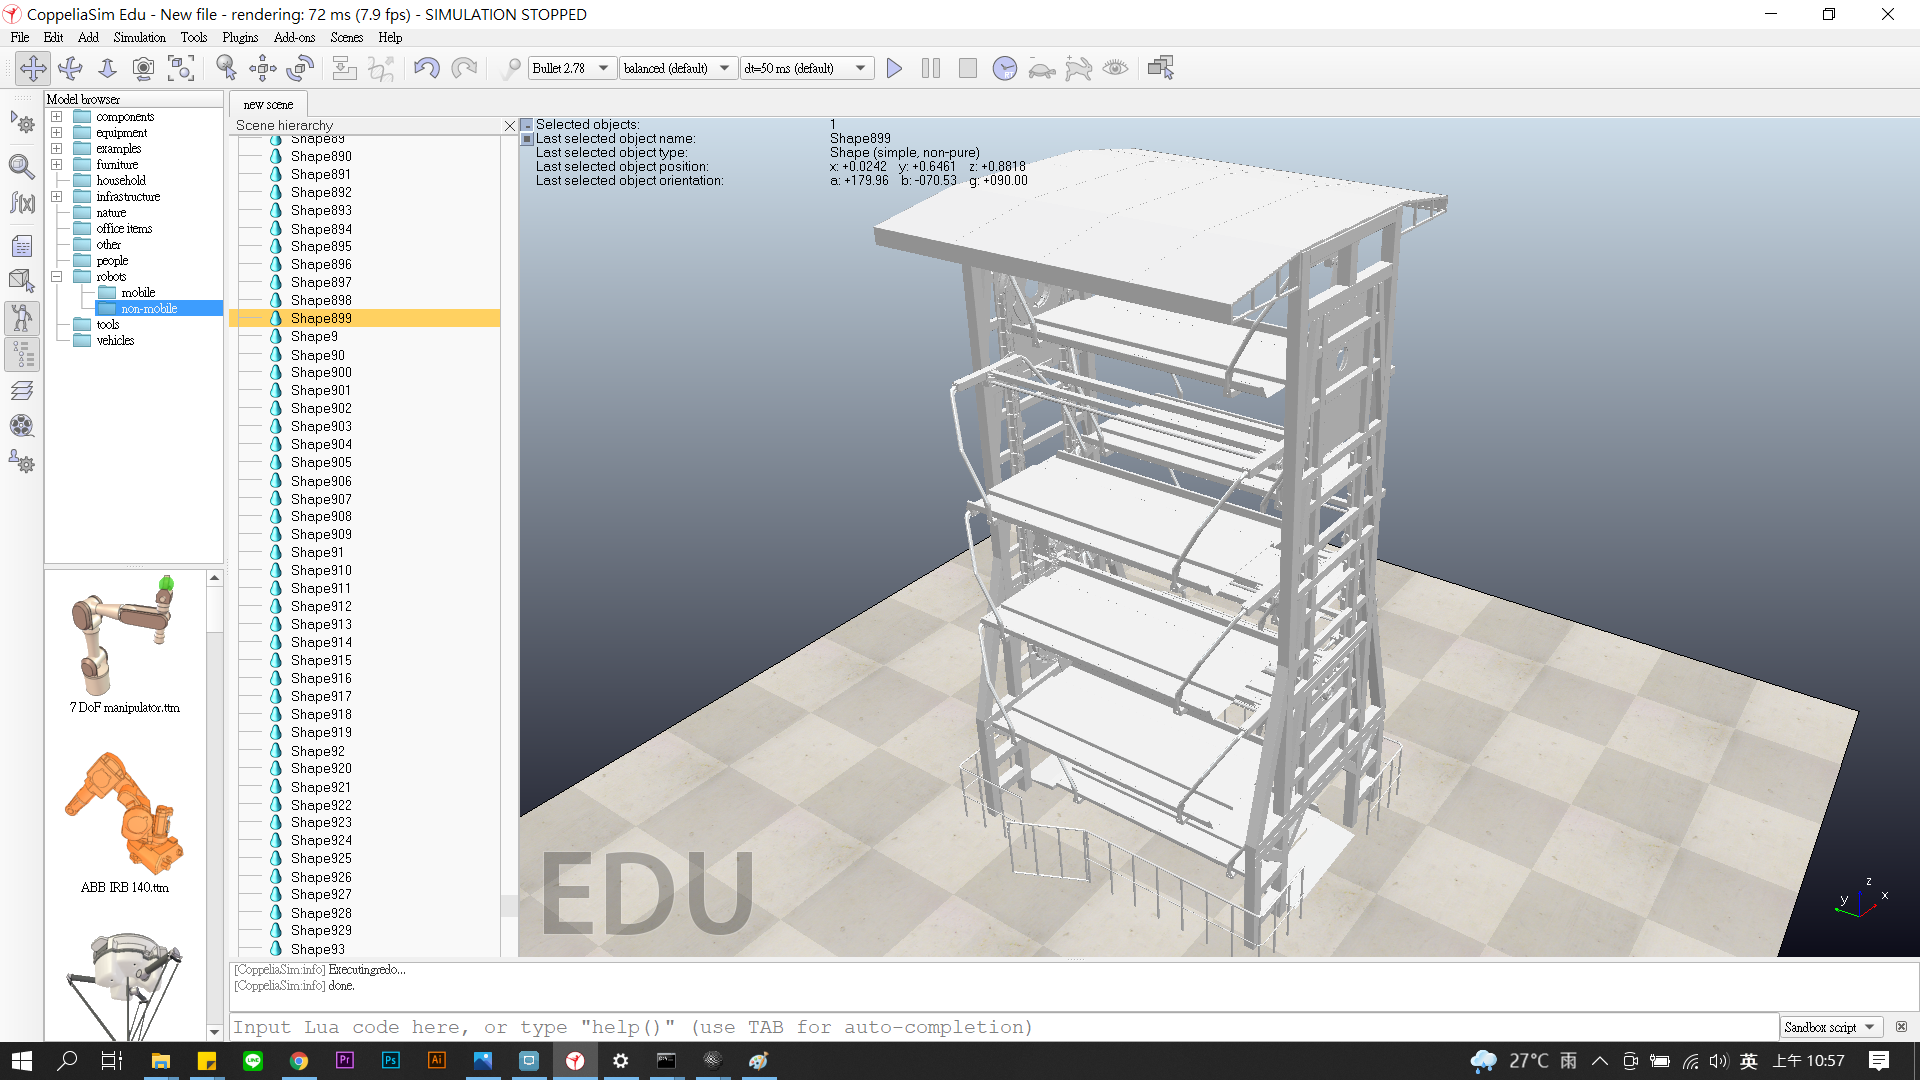Open the Bullet 2.78 physics engine dropdown
The image size is (1920, 1080).
(571, 68)
